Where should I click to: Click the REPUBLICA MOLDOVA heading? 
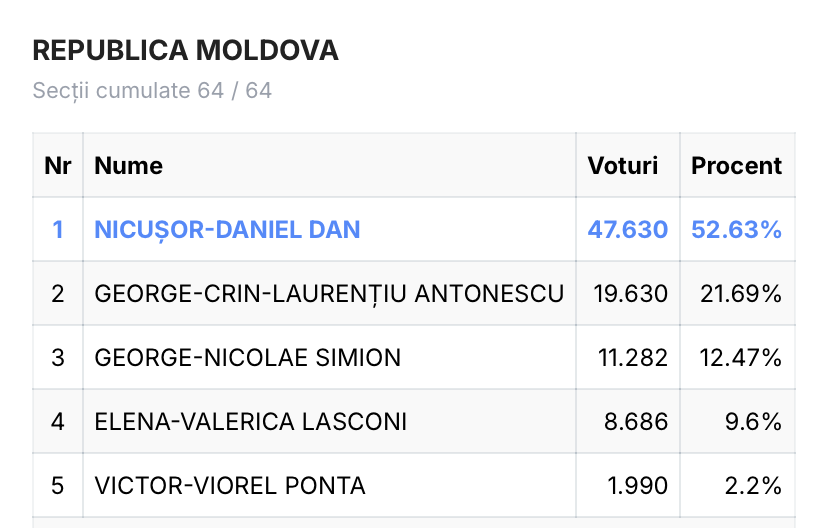(186, 50)
